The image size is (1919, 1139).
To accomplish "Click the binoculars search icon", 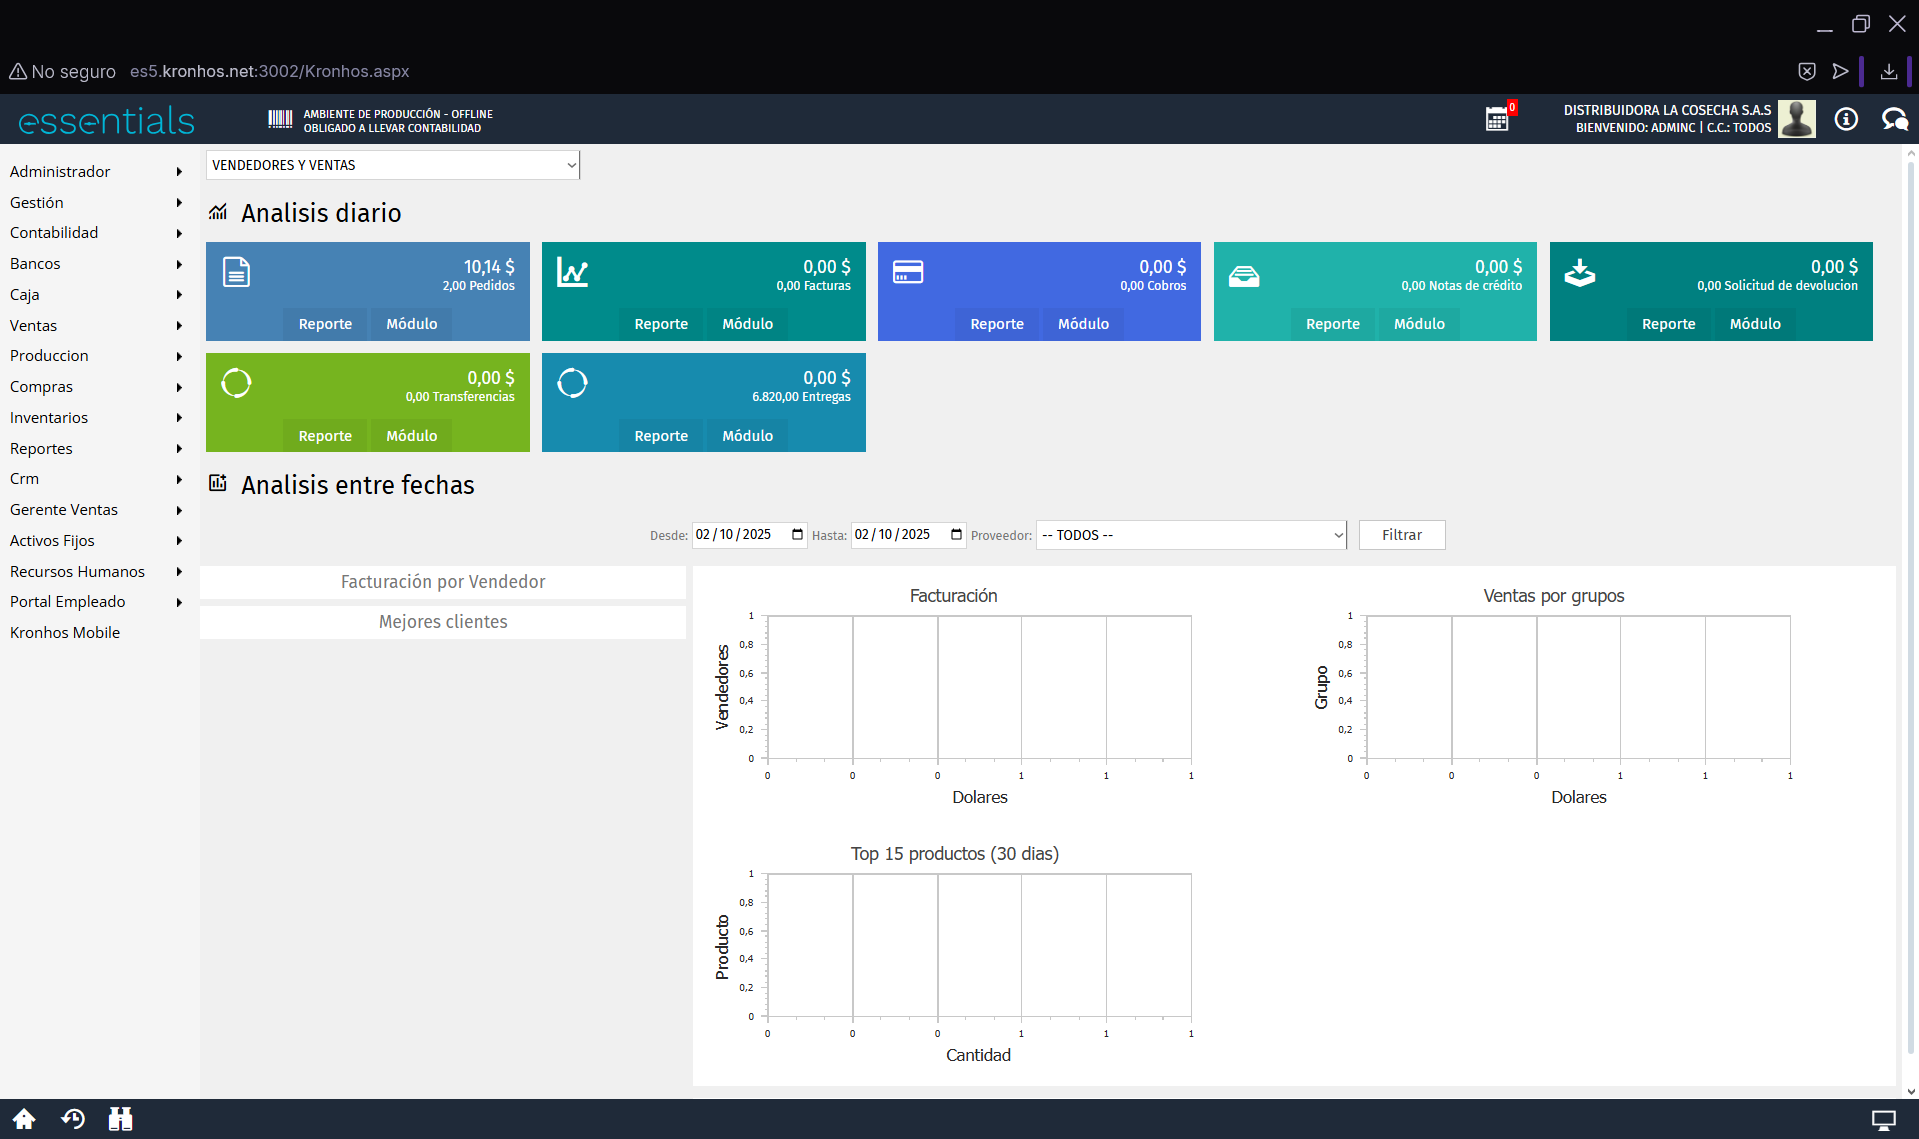I will point(121,1119).
